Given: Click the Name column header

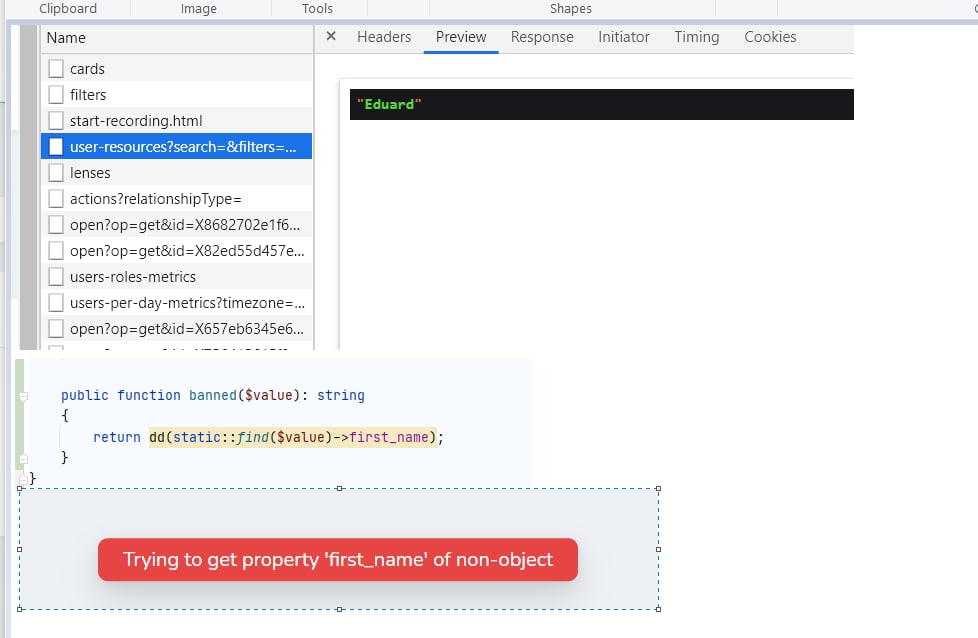Looking at the screenshot, I should [66, 38].
